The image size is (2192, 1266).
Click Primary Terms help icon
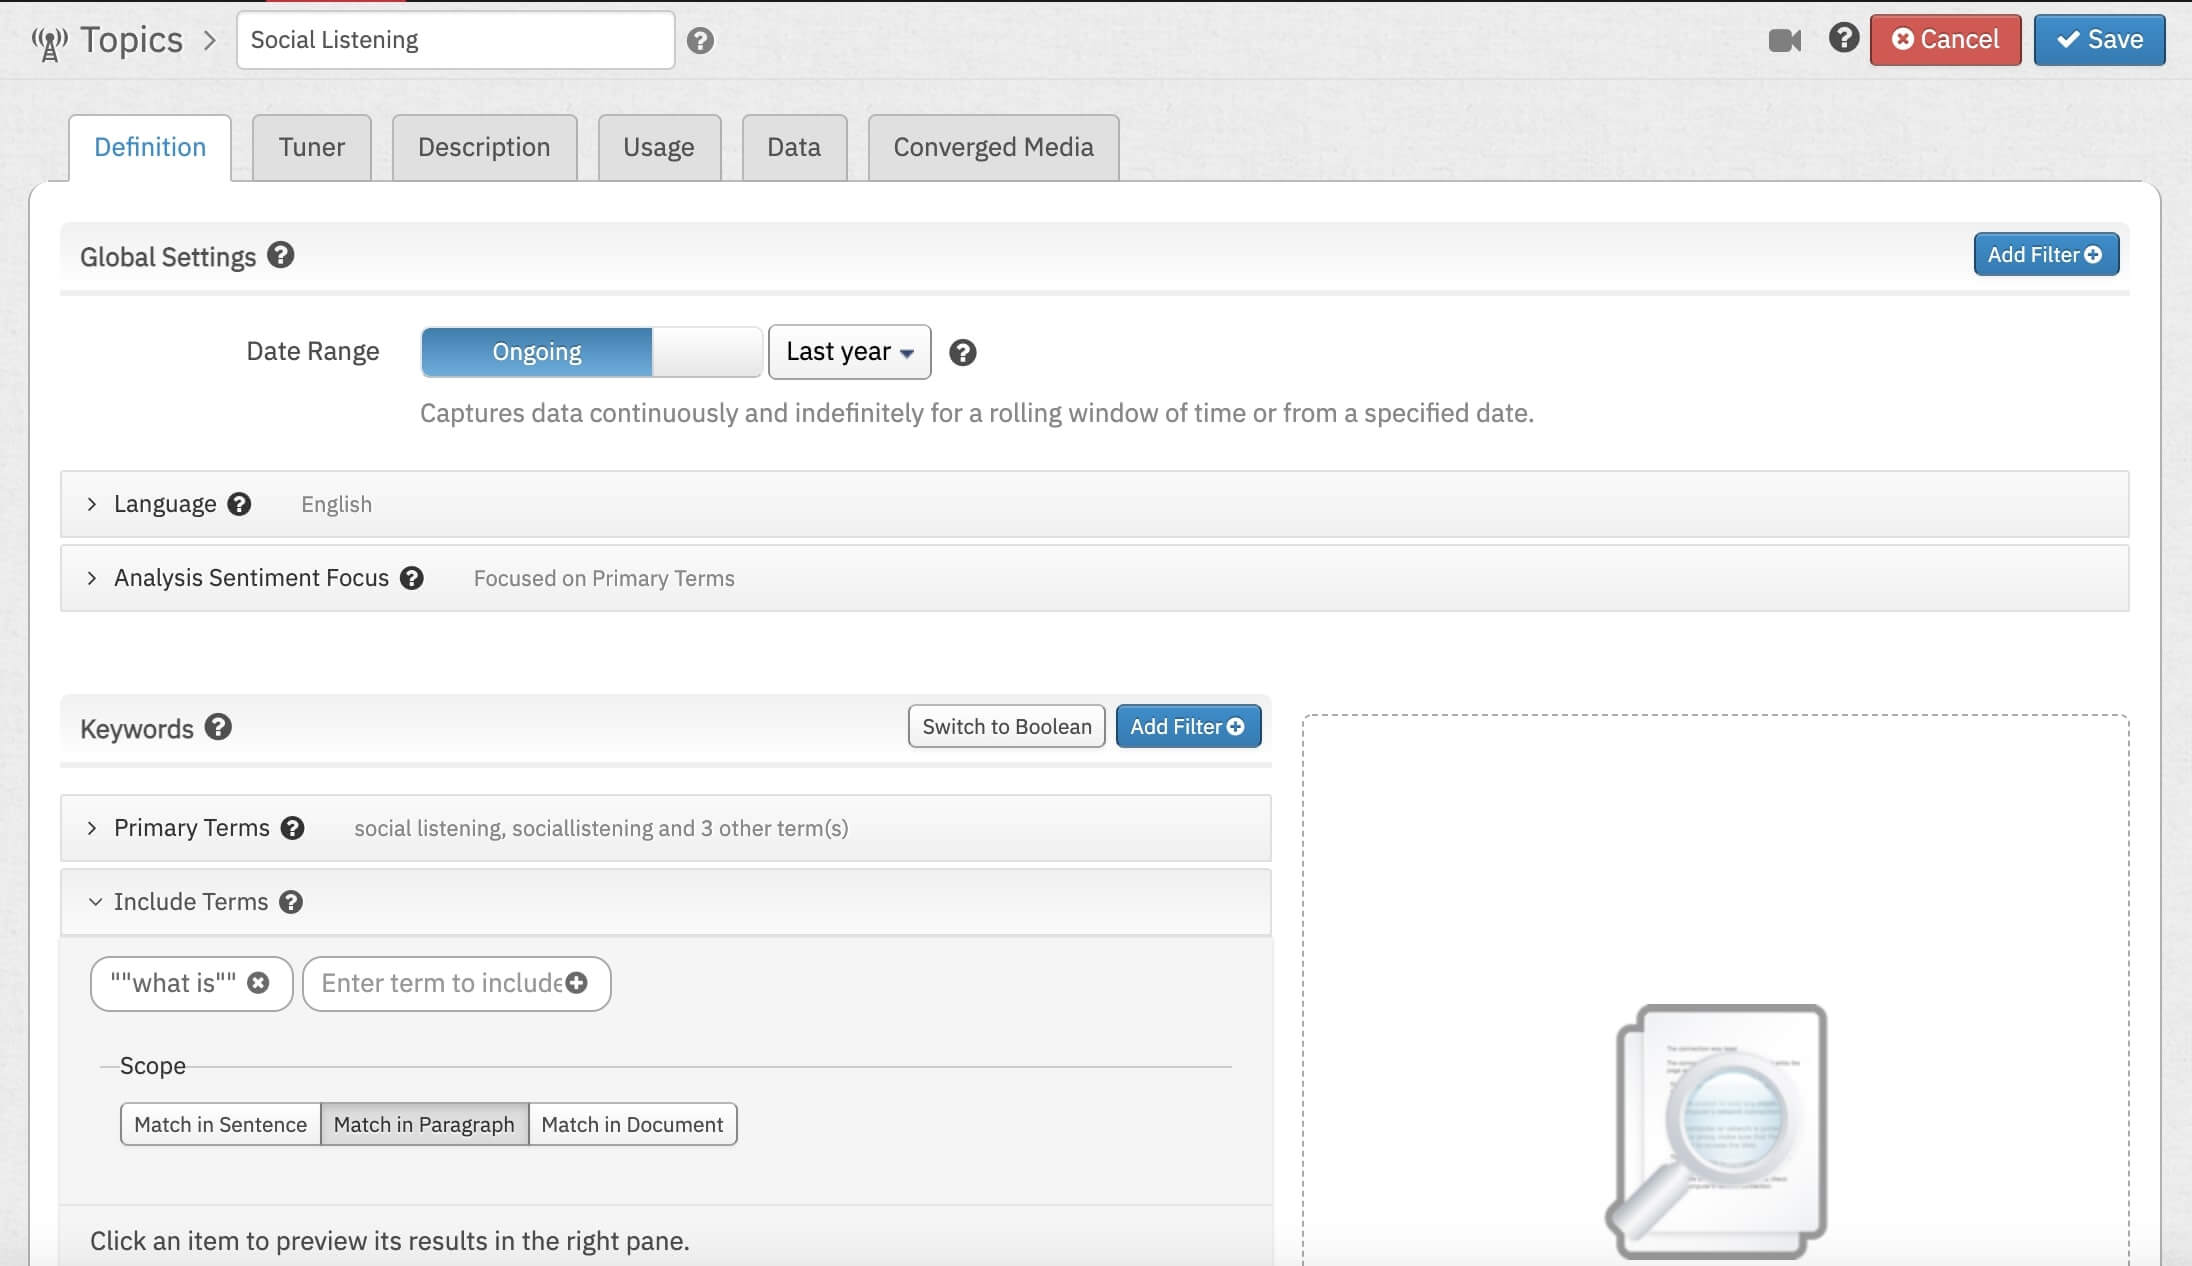[x=292, y=828]
